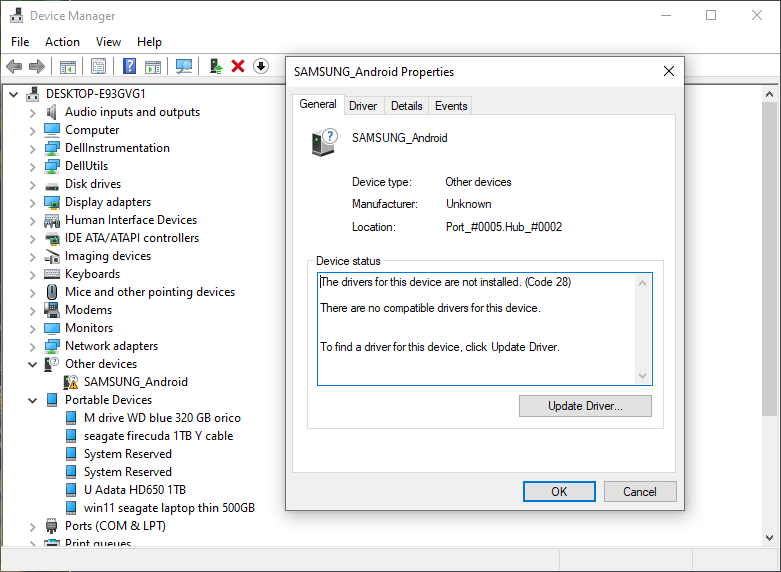Click the Display adapters icon

pos(52,203)
